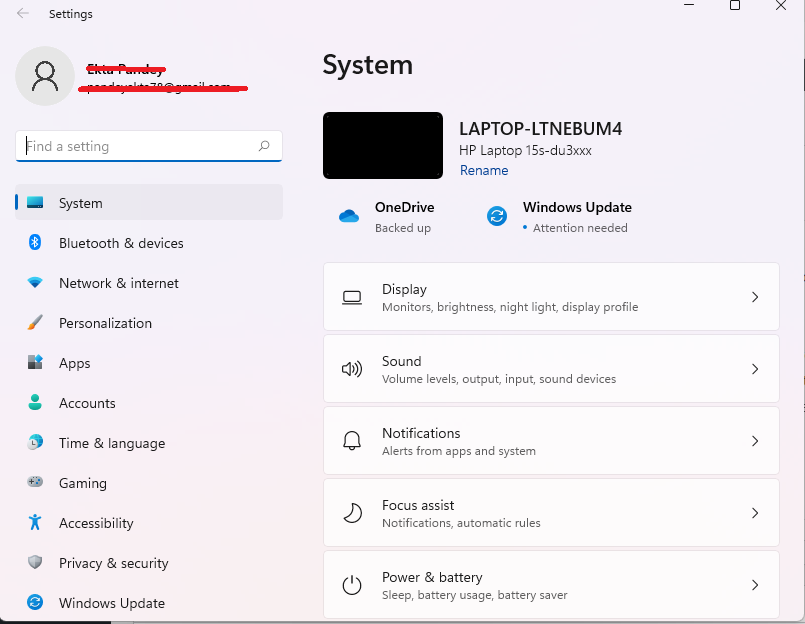Click the Find a setting search box
The height and width of the screenshot is (624, 805).
click(140, 146)
